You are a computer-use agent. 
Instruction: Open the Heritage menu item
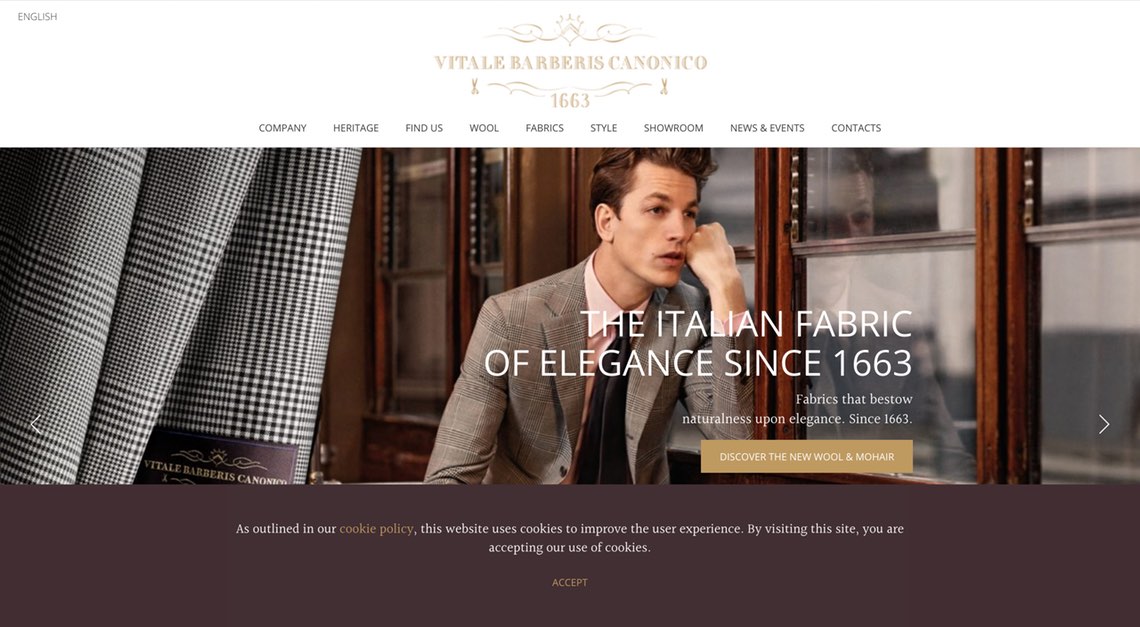356,127
